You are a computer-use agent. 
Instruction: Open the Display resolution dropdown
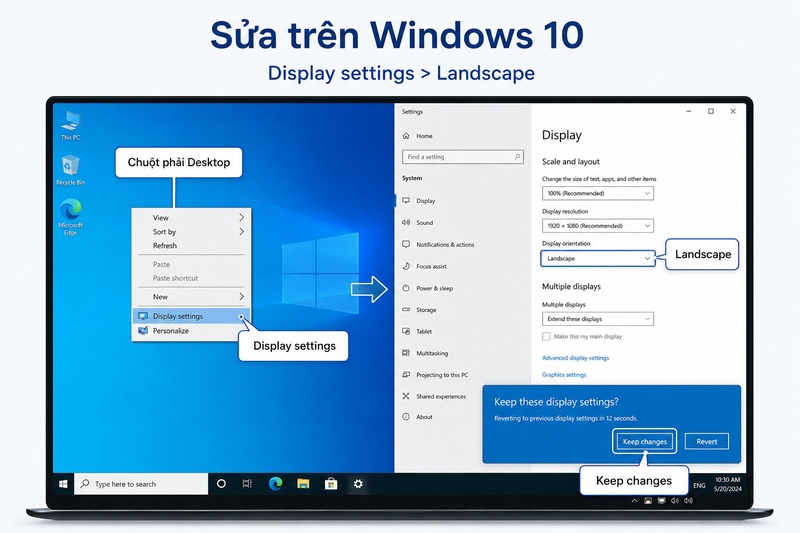pyautogui.click(x=597, y=225)
